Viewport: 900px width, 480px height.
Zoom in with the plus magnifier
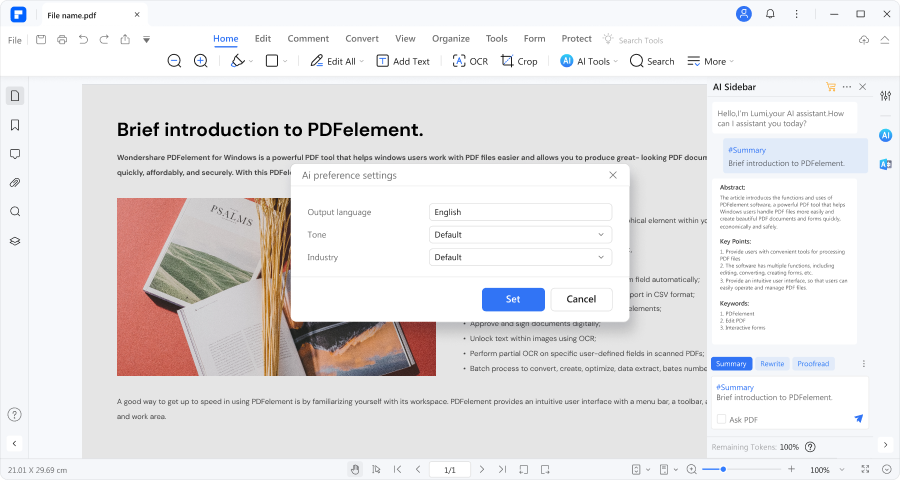(x=200, y=61)
